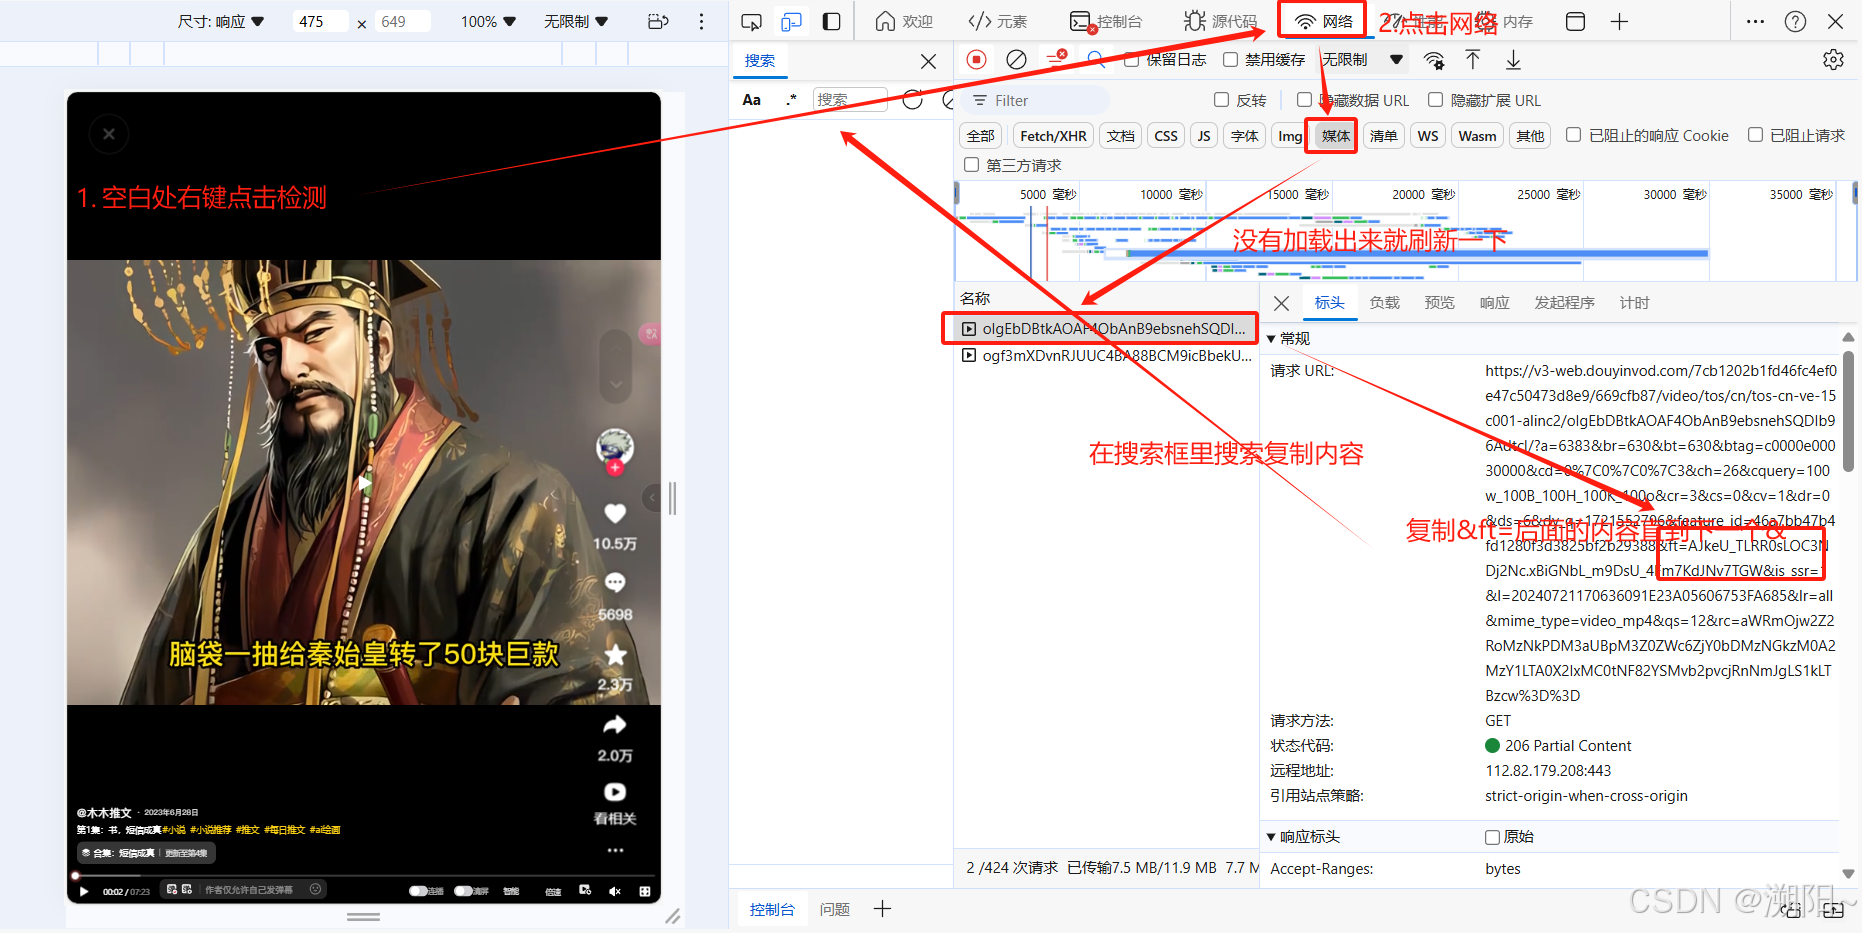
Task: Filter requests by Wasm
Action: [x=1477, y=136]
